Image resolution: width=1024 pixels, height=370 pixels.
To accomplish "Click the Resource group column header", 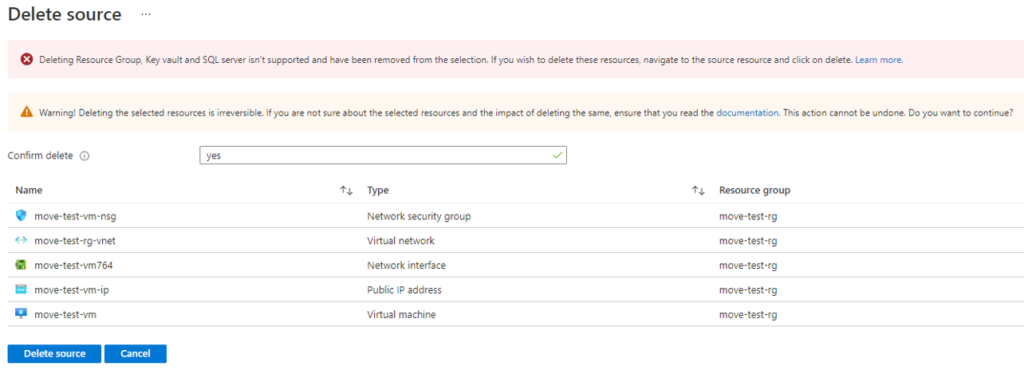I will click(754, 191).
